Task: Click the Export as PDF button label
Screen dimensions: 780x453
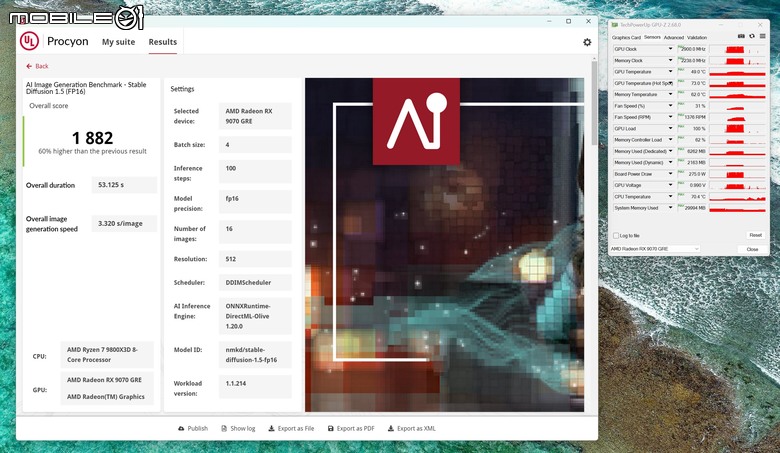Action: pos(355,428)
